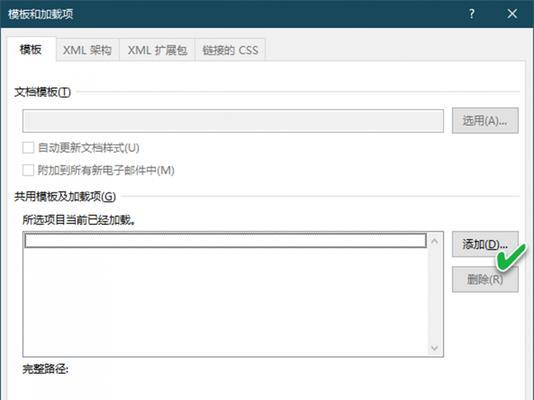Select the highlighted first row in add-ins list
Image resolution: width=534 pixels, height=400 pixels.
click(x=225, y=241)
